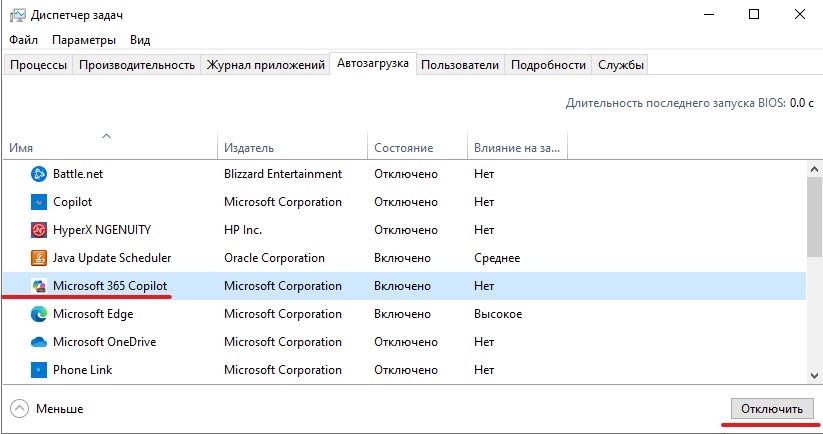Click the Copilot app icon
This screenshot has width=823, height=434.
pyautogui.click(x=39, y=202)
